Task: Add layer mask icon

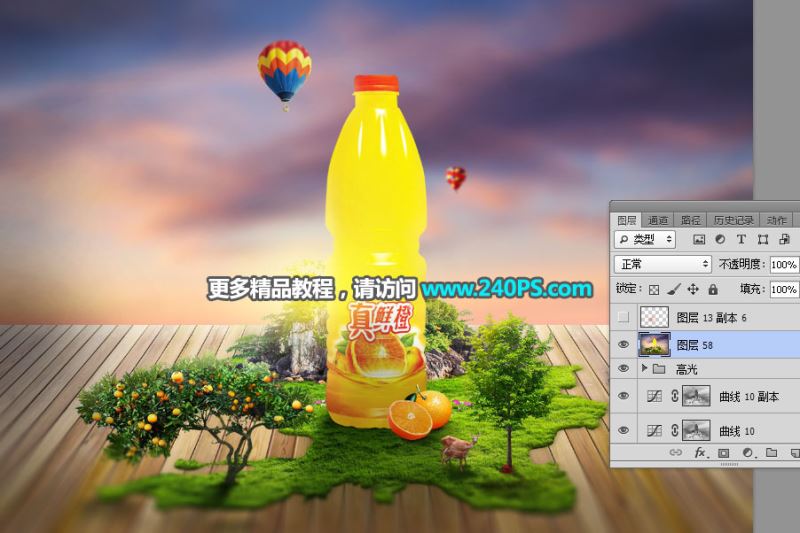Action: 723,452
